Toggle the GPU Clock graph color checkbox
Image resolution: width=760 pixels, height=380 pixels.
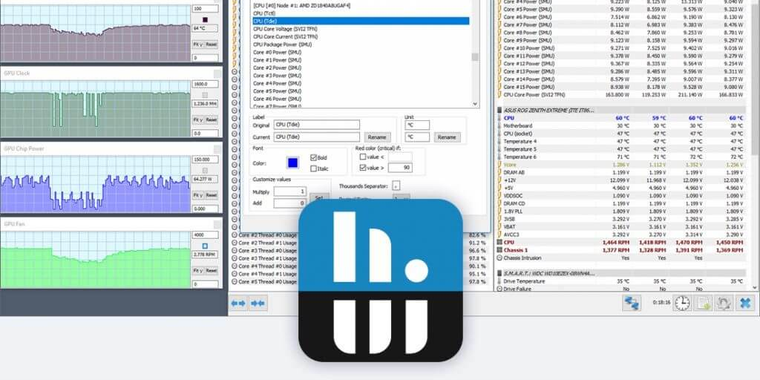pos(205,95)
